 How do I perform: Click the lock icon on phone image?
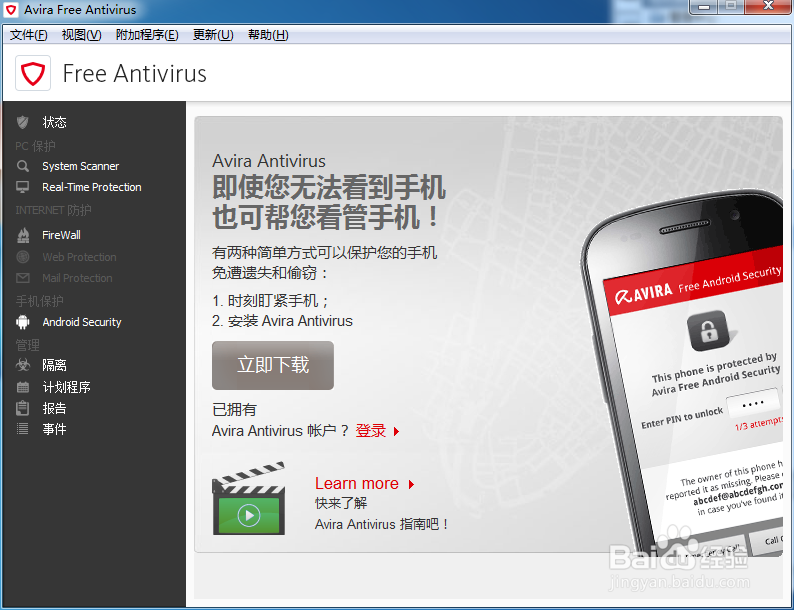(x=709, y=331)
